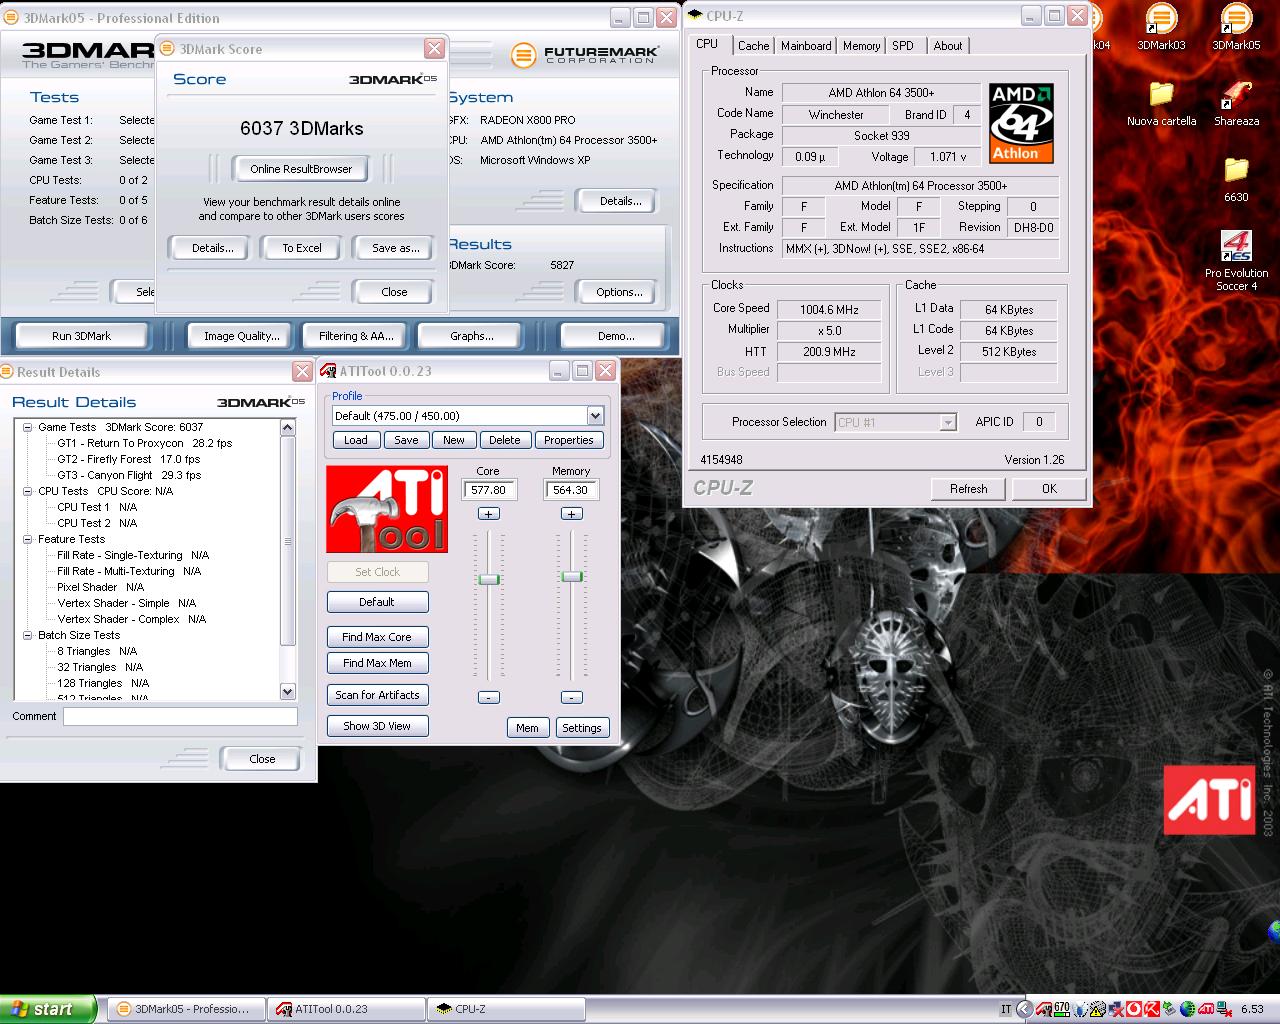
Task: Switch to the Memory tab in CPU-Z
Action: pos(861,46)
